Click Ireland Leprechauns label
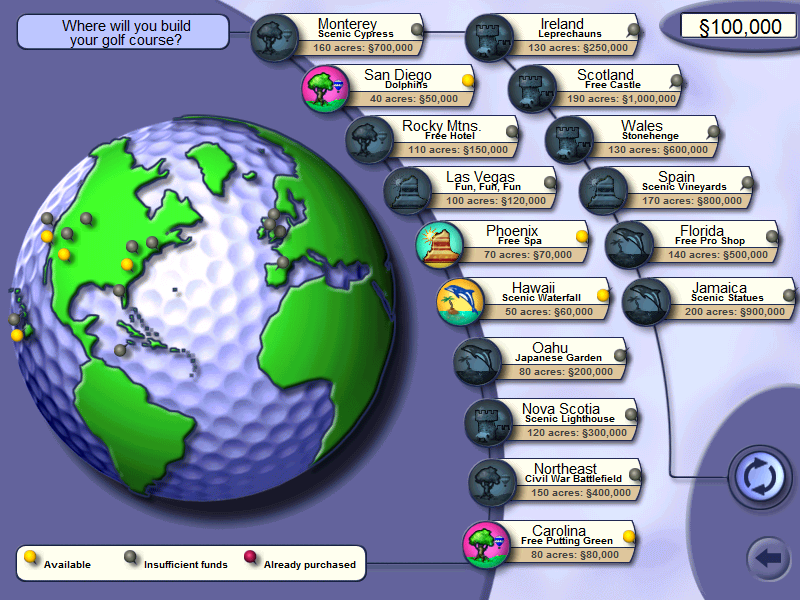The width and height of the screenshot is (800, 600). coord(570,34)
